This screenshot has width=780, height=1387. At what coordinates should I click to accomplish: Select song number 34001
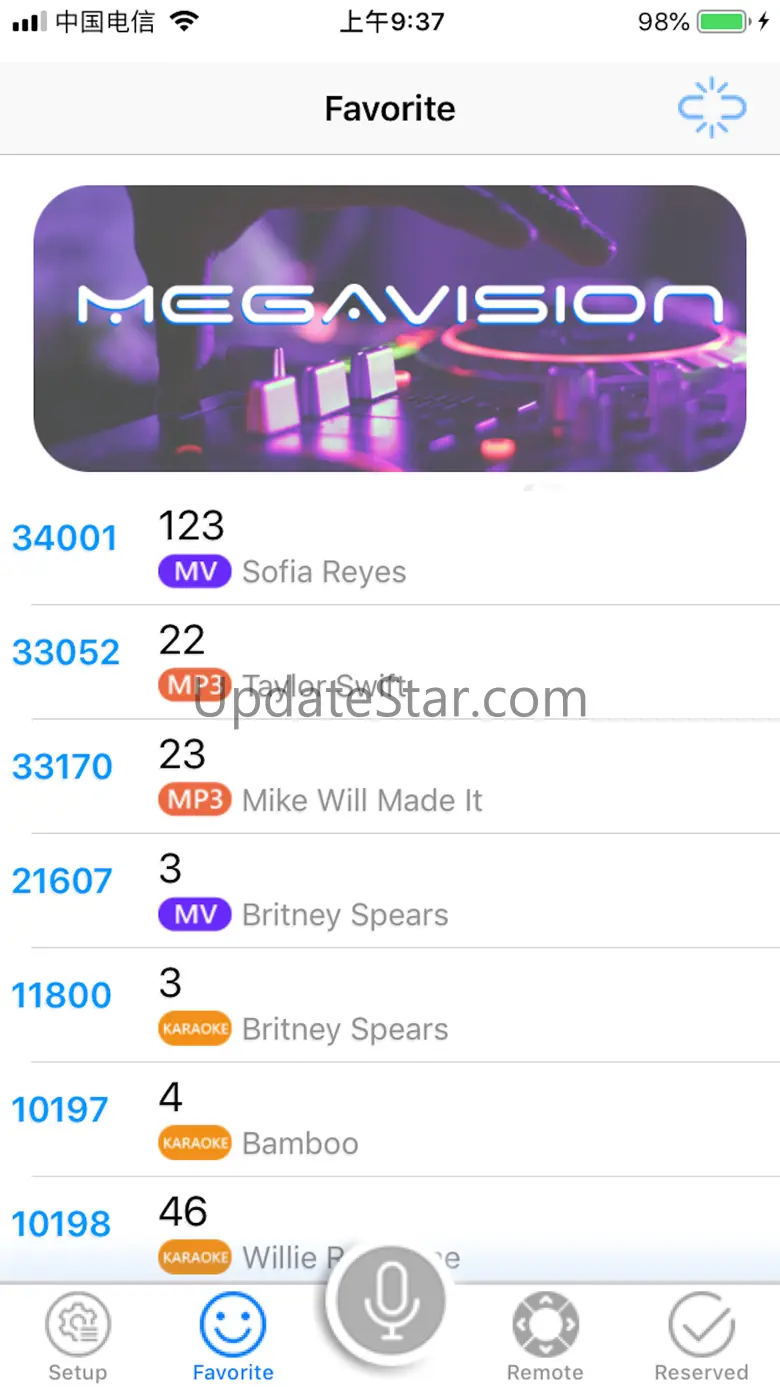coord(65,539)
